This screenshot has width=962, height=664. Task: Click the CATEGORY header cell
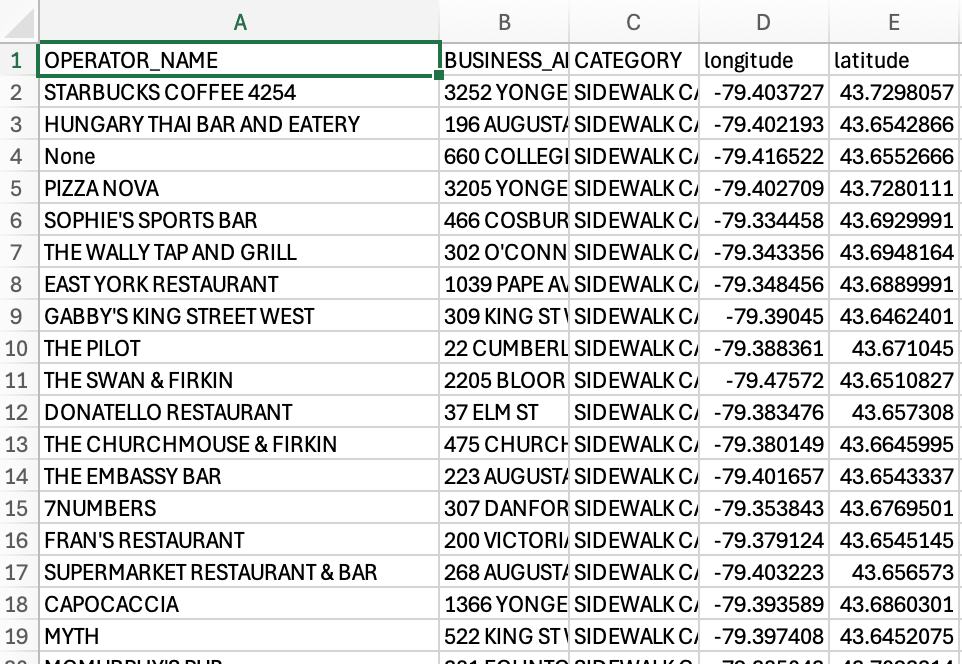(634, 60)
